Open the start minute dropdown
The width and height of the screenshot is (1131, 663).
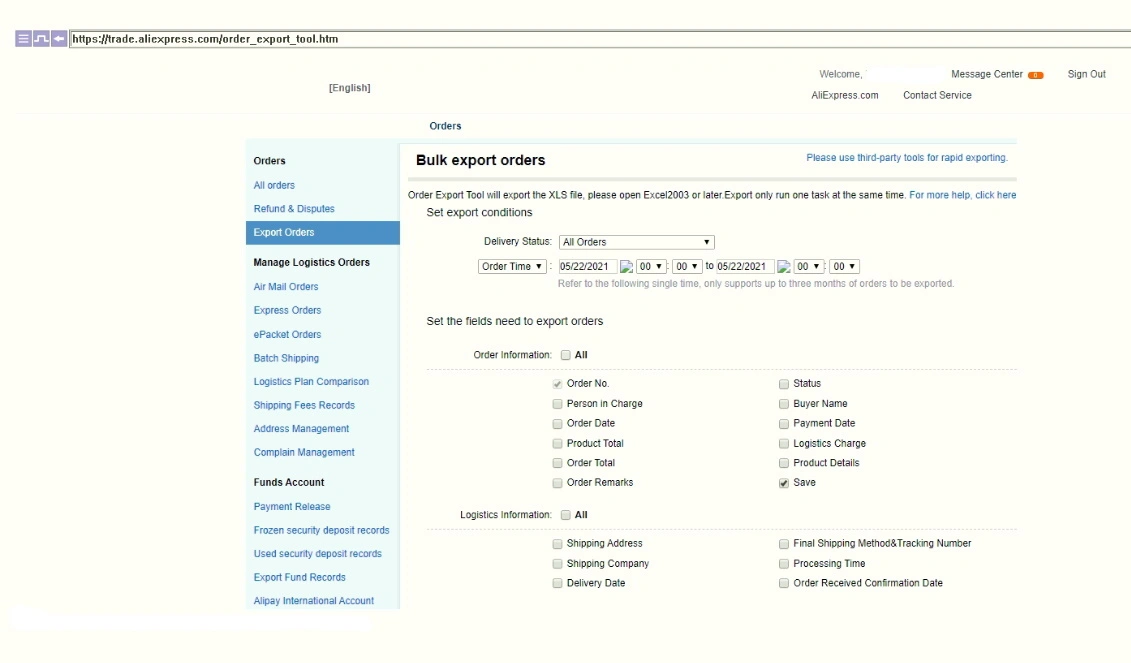tap(687, 267)
